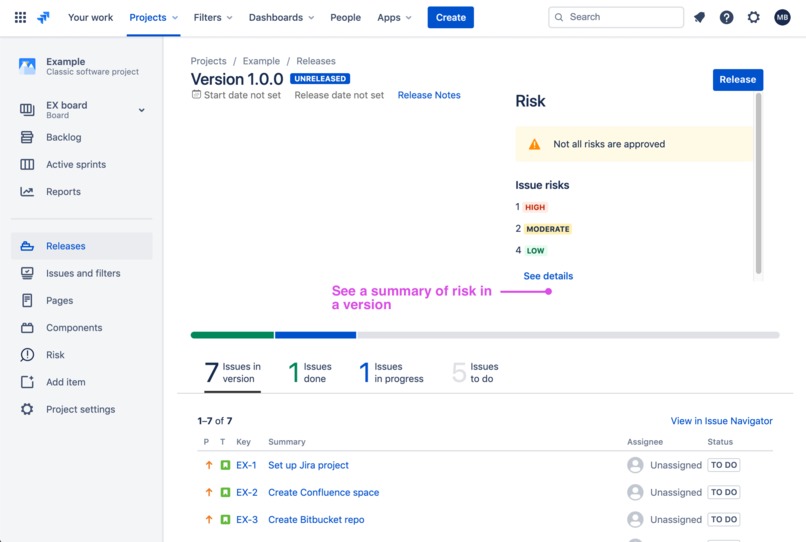Click inside the Search field

pyautogui.click(x=616, y=17)
